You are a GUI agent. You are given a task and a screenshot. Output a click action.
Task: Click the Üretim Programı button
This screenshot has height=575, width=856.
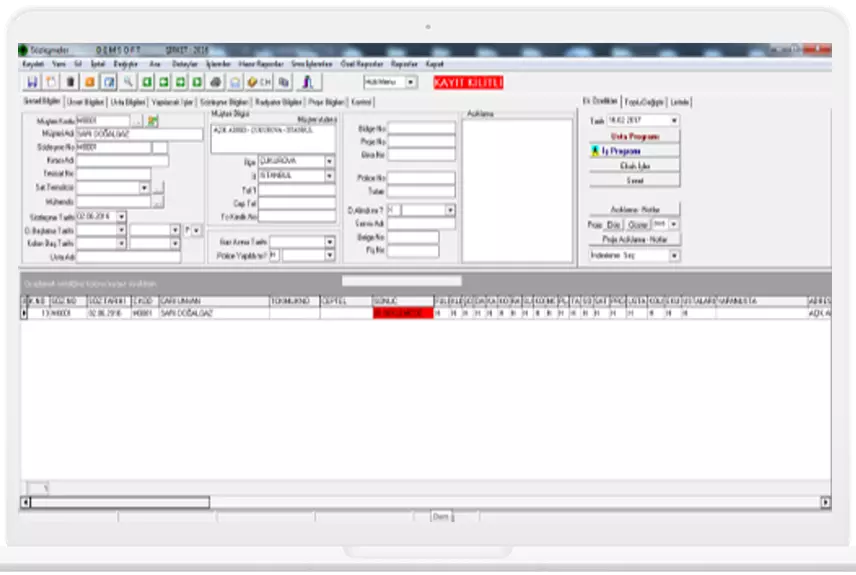(634, 135)
